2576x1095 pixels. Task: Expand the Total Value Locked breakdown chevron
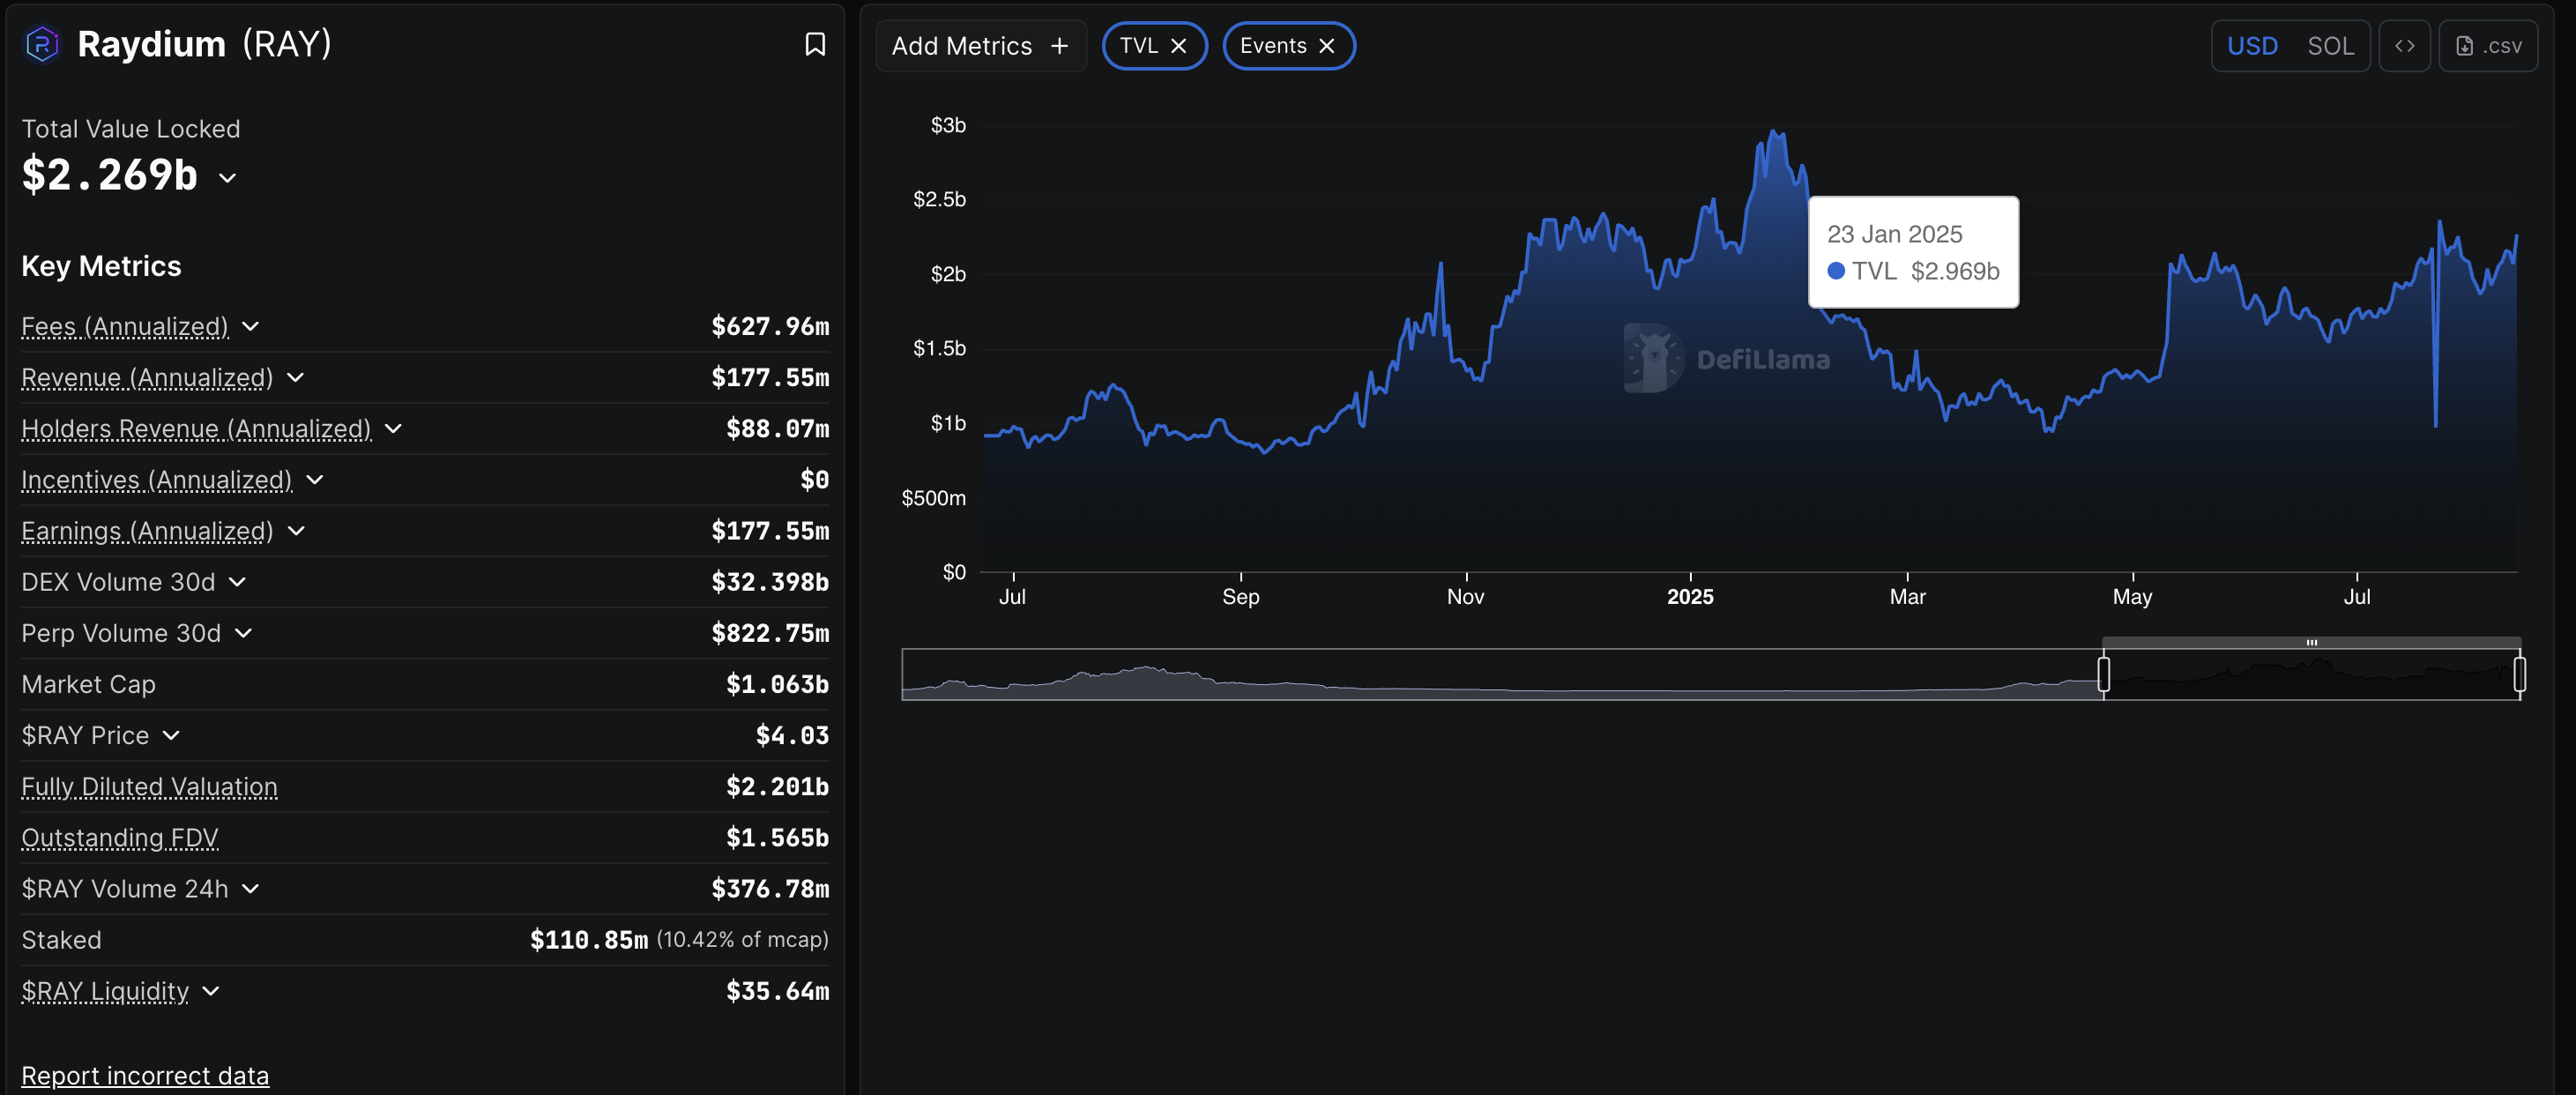(x=228, y=178)
